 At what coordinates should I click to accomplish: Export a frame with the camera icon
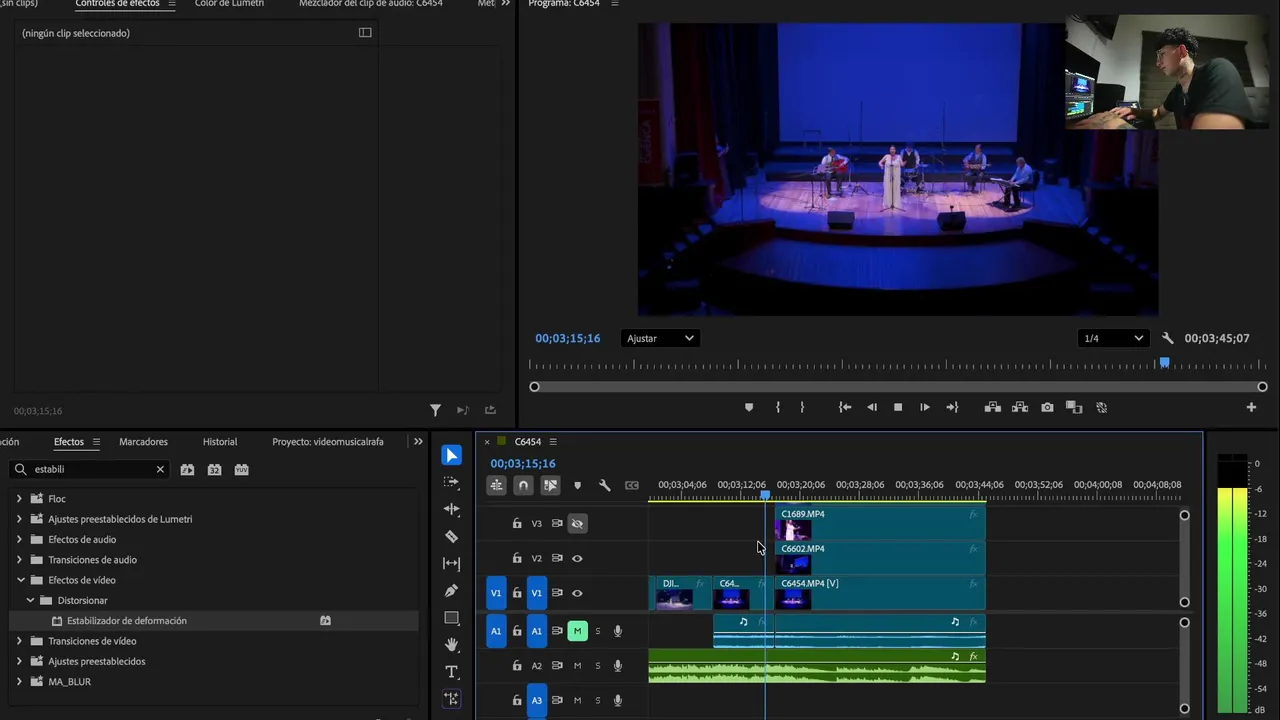pyautogui.click(x=1047, y=407)
